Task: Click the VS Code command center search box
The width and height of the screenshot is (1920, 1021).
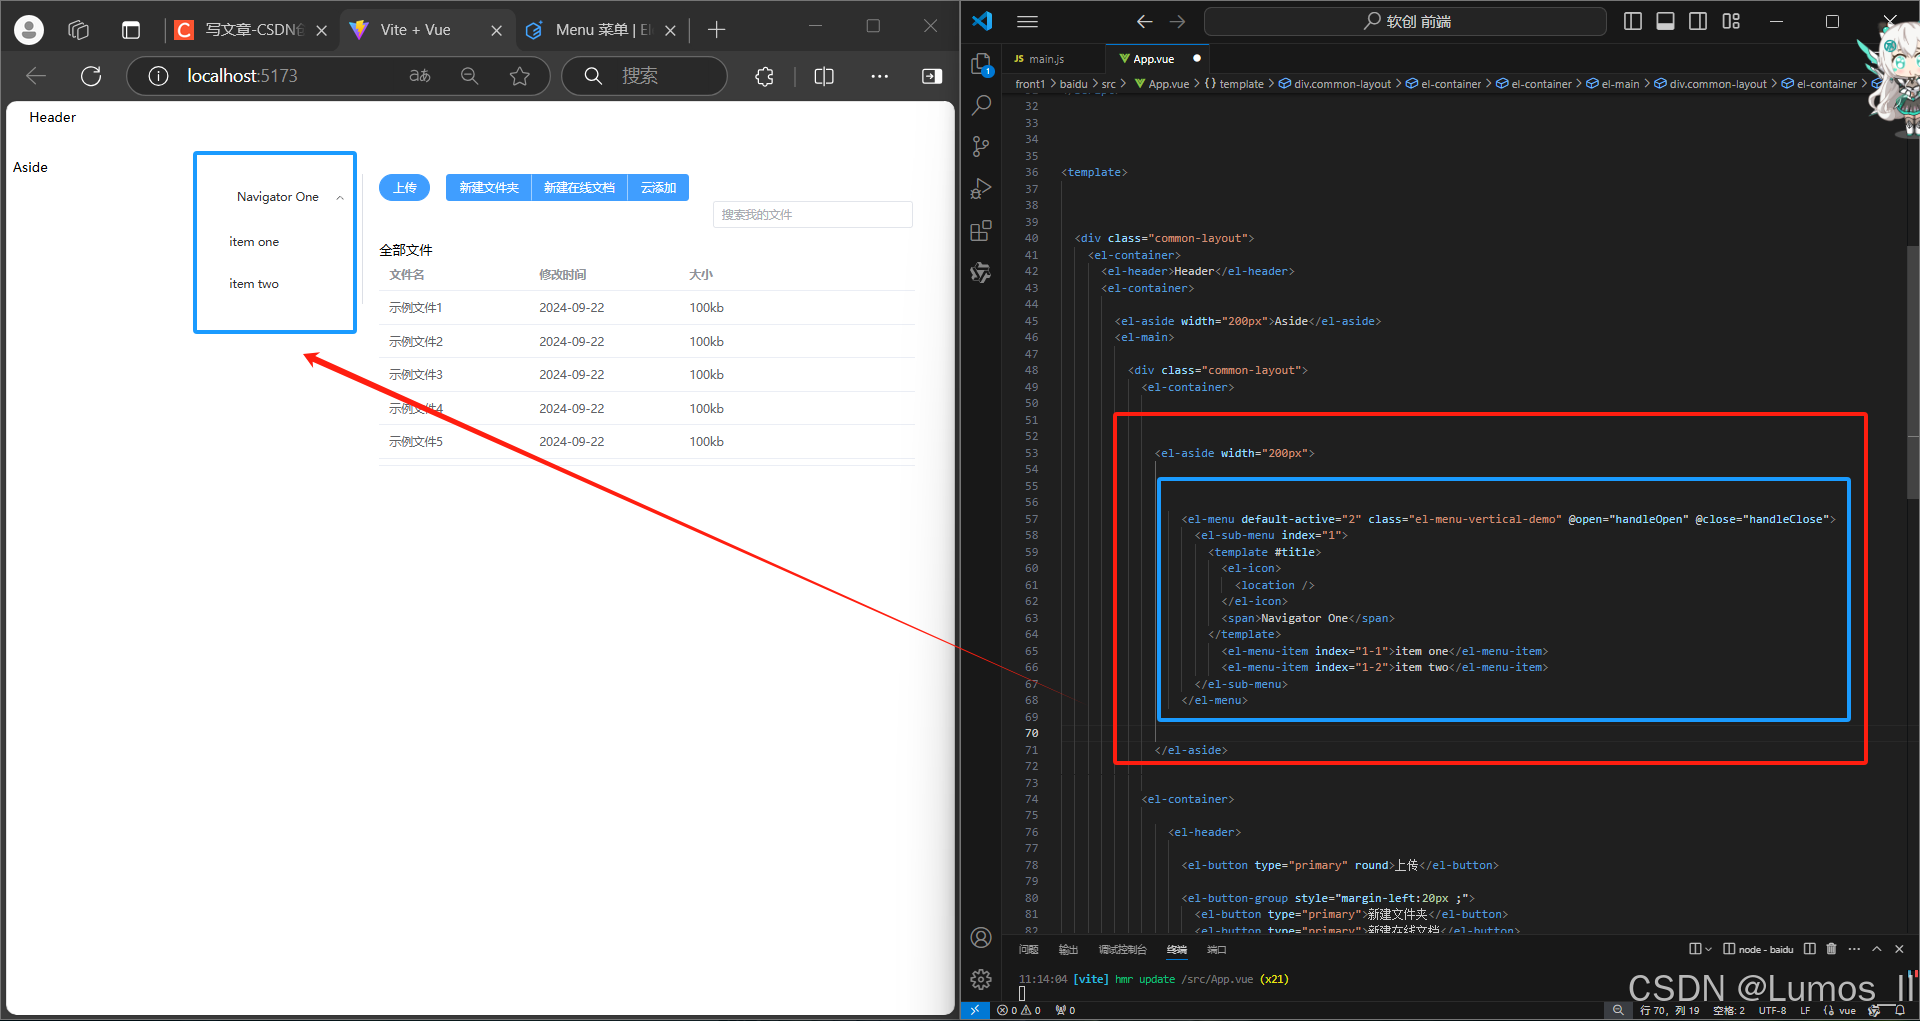Action: pos(1405,21)
